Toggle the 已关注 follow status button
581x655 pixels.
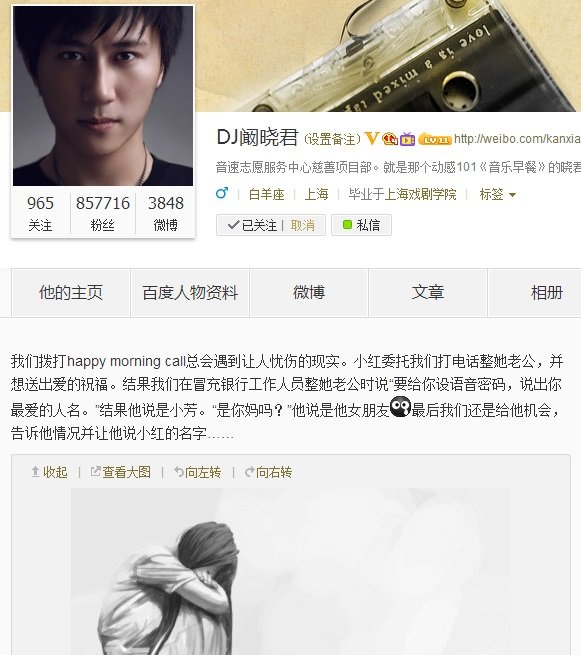252,225
